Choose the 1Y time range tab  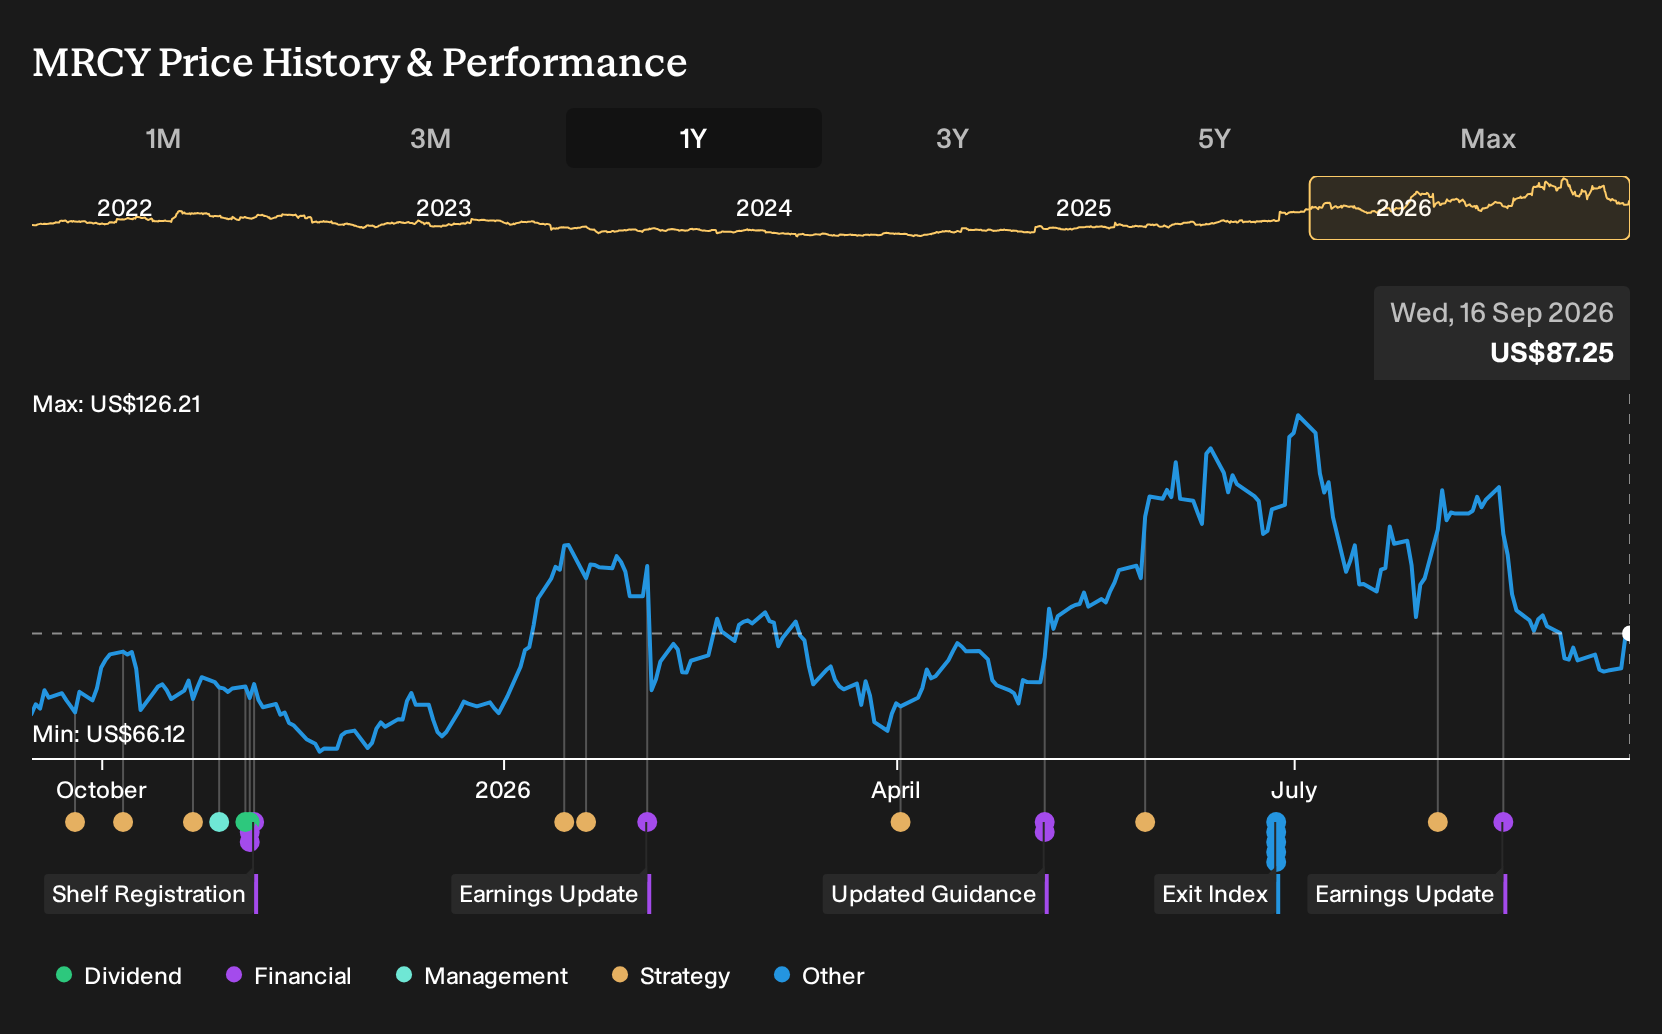[693, 138]
